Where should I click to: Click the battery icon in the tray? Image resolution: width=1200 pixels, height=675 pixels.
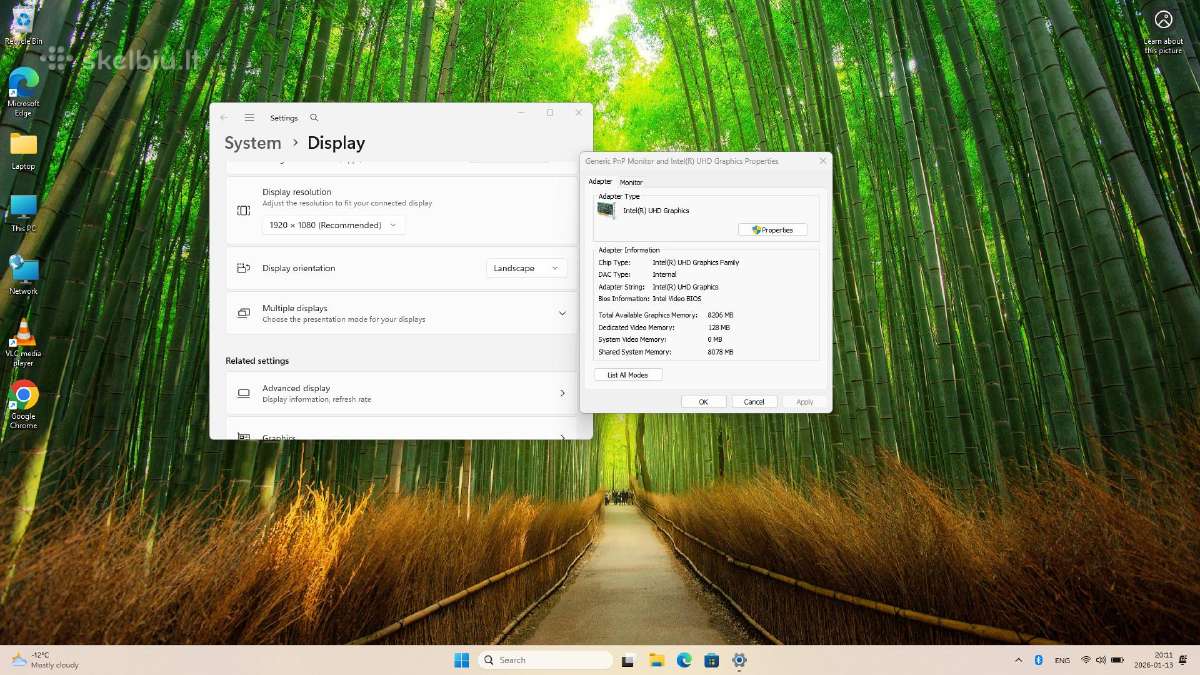click(x=1117, y=660)
